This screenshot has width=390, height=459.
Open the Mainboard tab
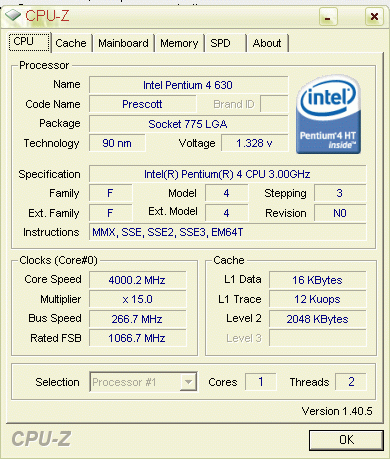pos(123,43)
